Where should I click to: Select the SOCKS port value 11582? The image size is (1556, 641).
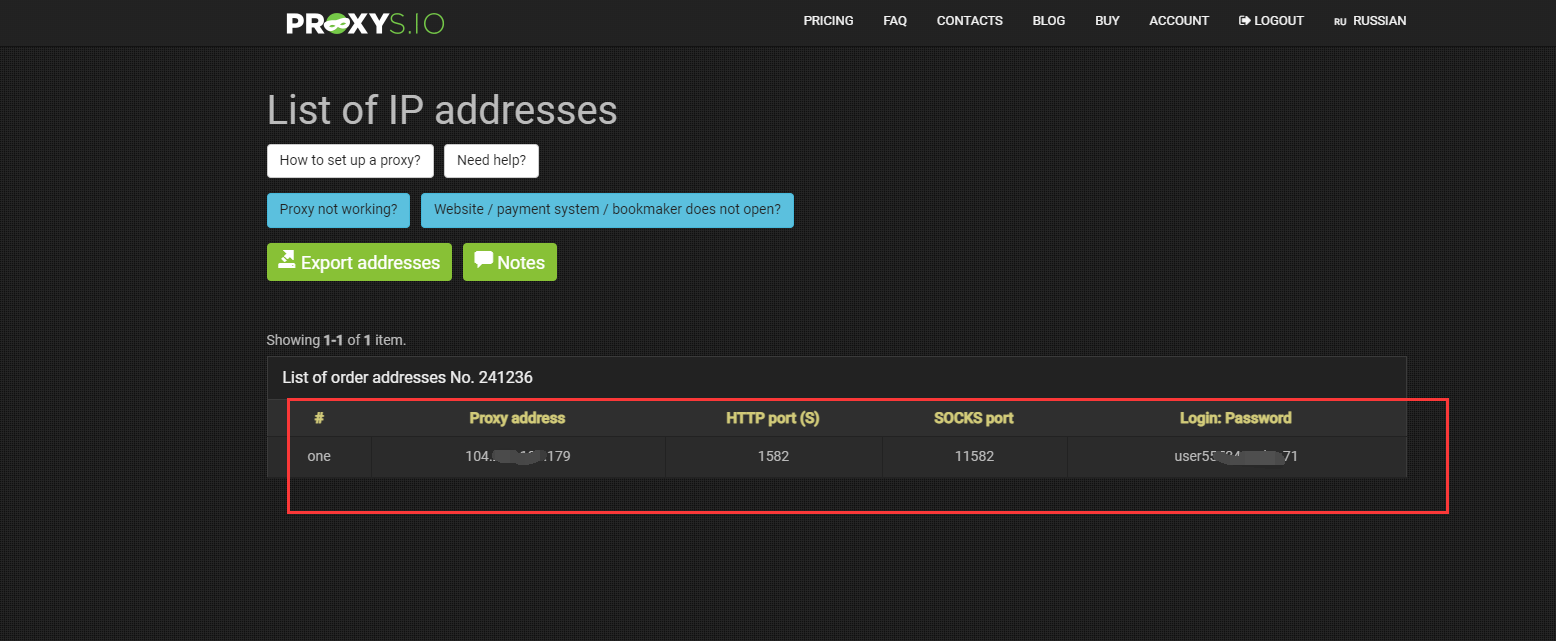[974, 456]
